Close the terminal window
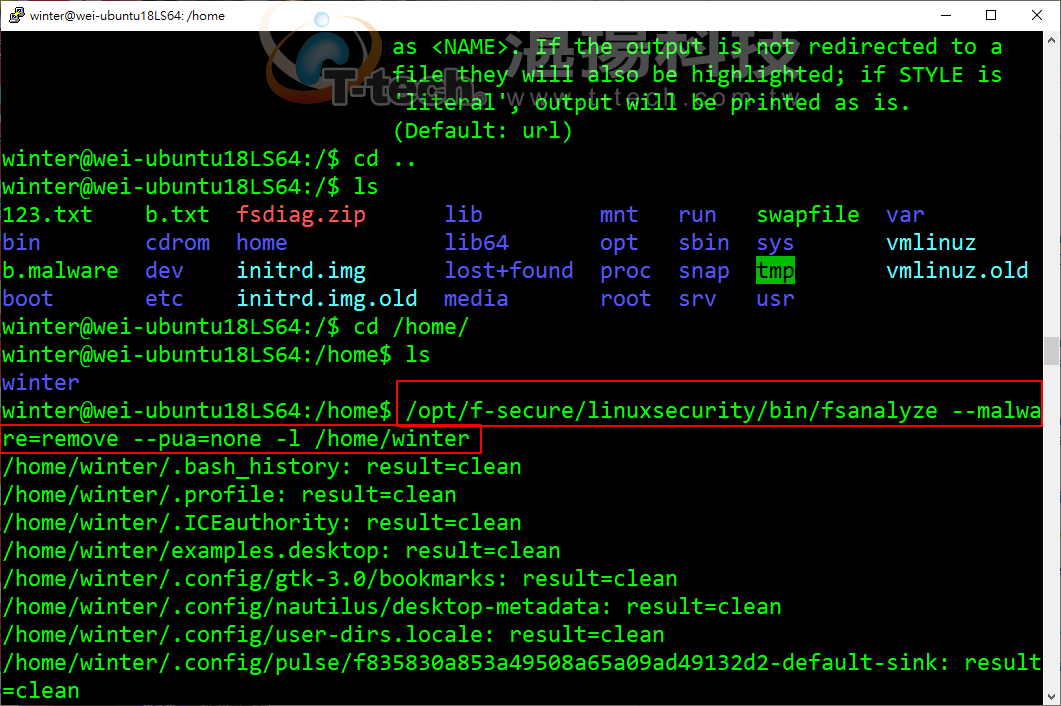This screenshot has height=706, width=1061. [1037, 15]
